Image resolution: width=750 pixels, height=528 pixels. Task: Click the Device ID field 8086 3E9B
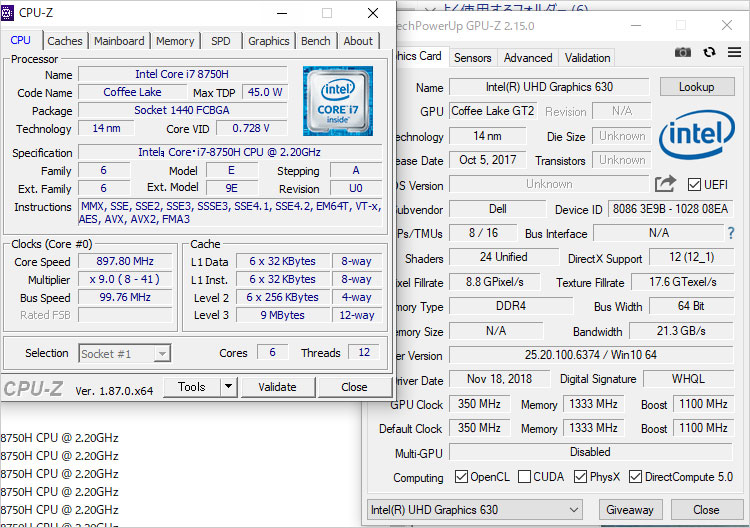(670, 209)
